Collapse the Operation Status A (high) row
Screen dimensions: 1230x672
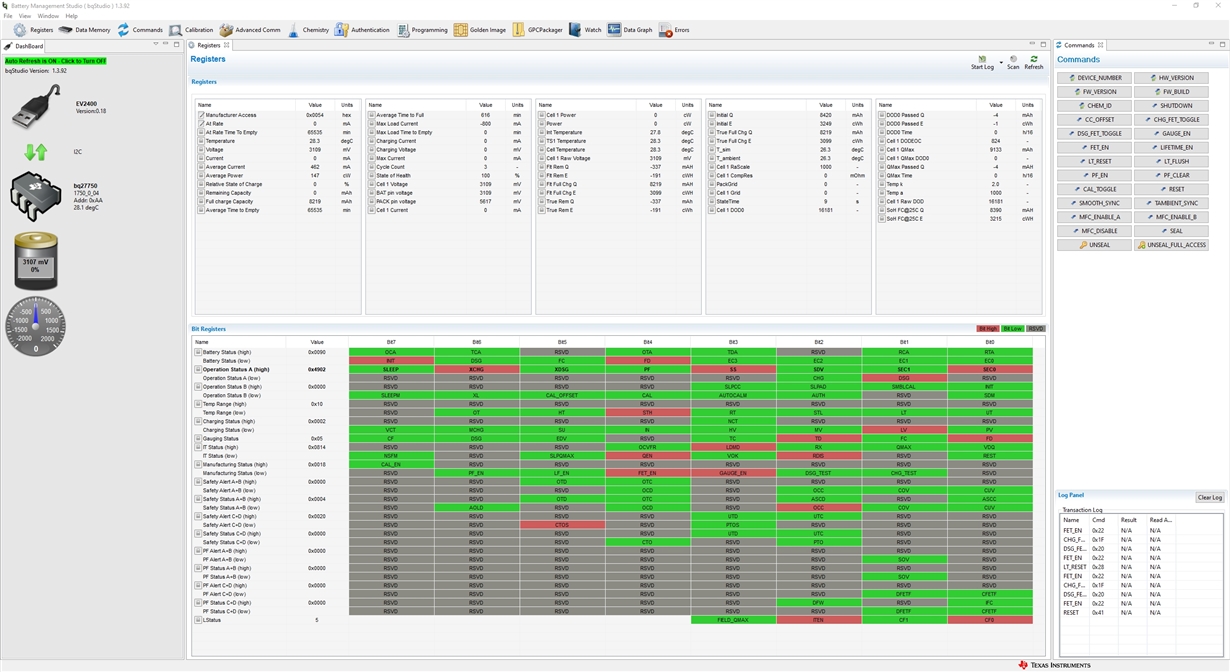click(x=198, y=370)
